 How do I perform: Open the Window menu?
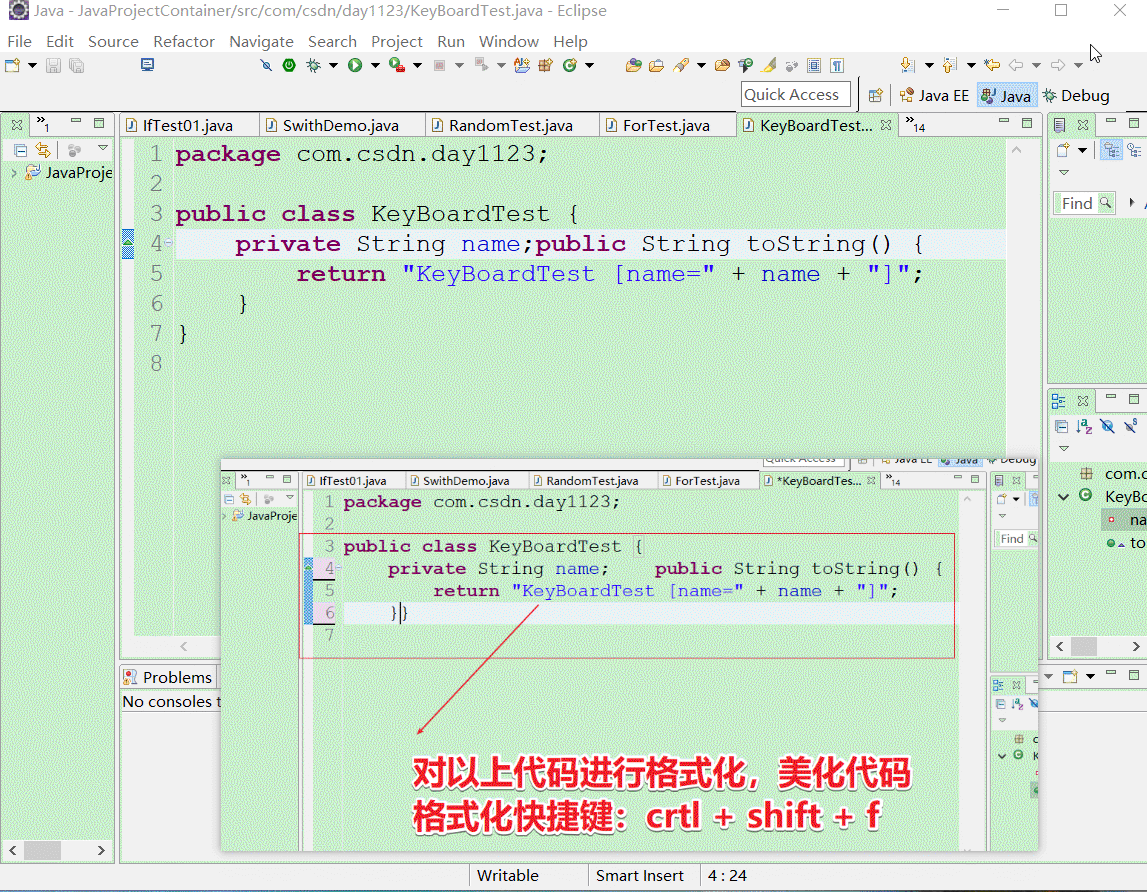pos(508,42)
